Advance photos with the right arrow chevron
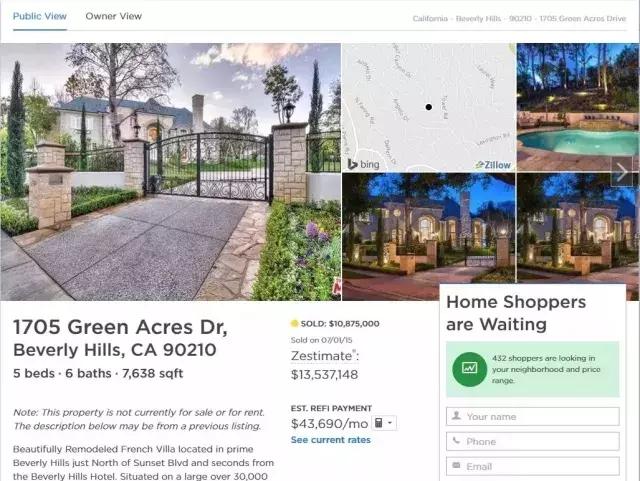640x481 pixels. tap(621, 172)
